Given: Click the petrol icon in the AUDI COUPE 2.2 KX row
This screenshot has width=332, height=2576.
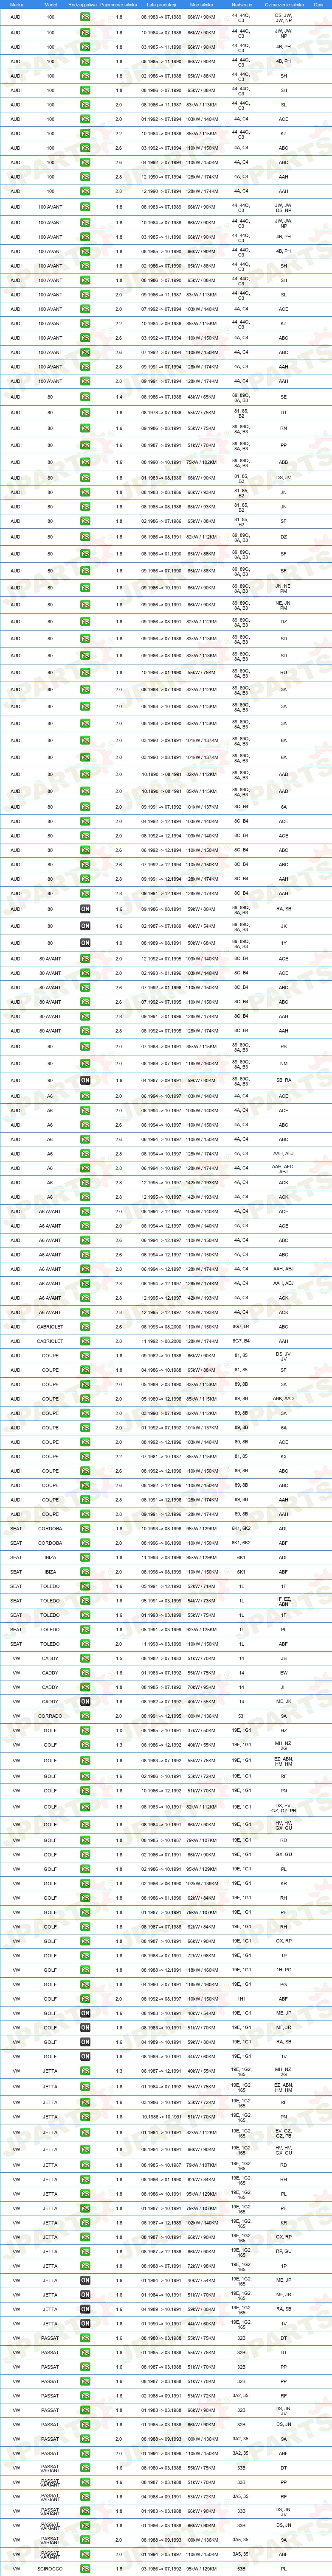Looking at the screenshot, I should 85,1456.
